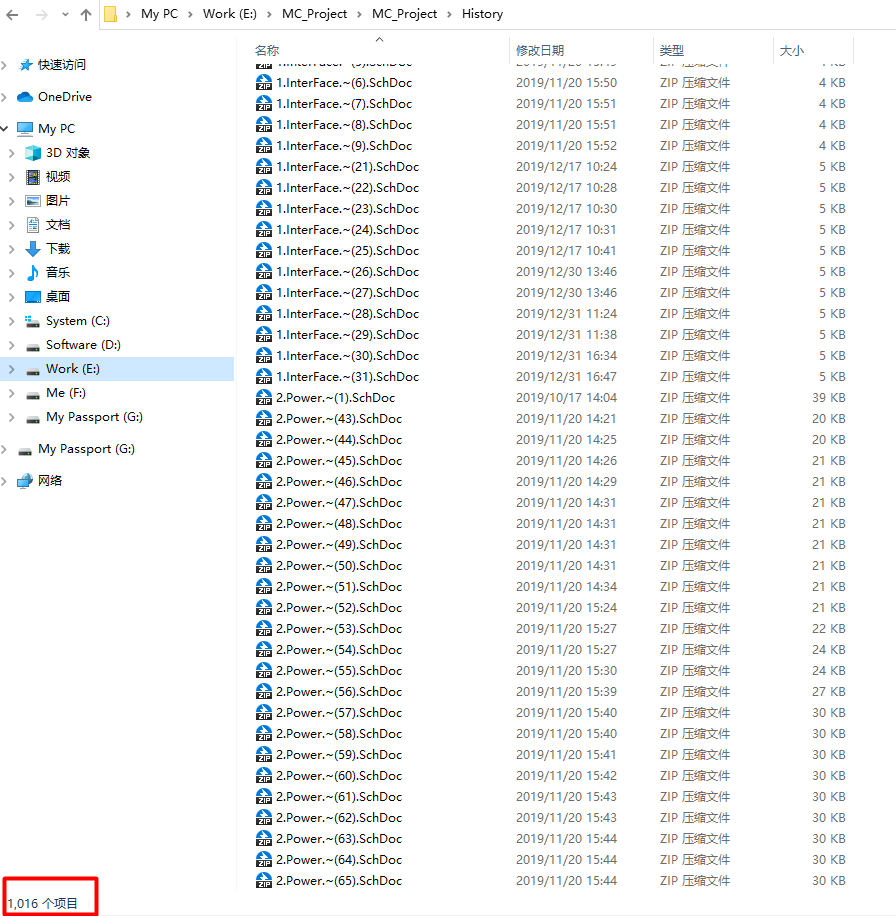Select file 2.Power.~(65).SchDoc
Image resolution: width=896 pixels, height=916 pixels.
tap(339, 882)
